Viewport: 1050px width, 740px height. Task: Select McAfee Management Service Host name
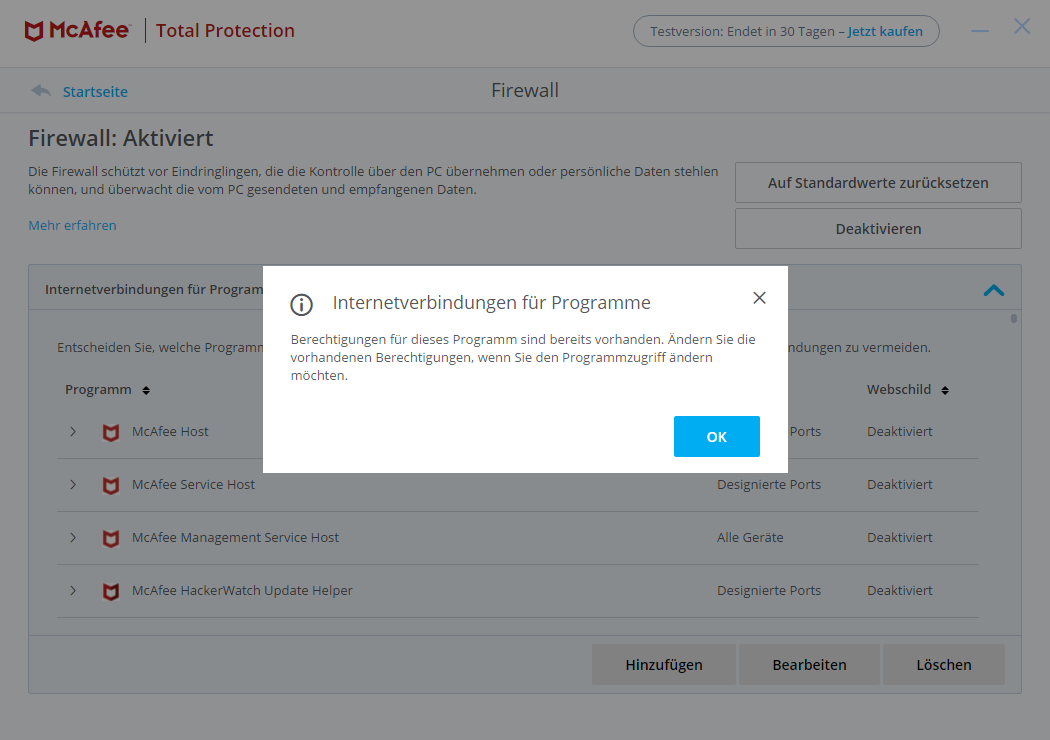point(235,538)
